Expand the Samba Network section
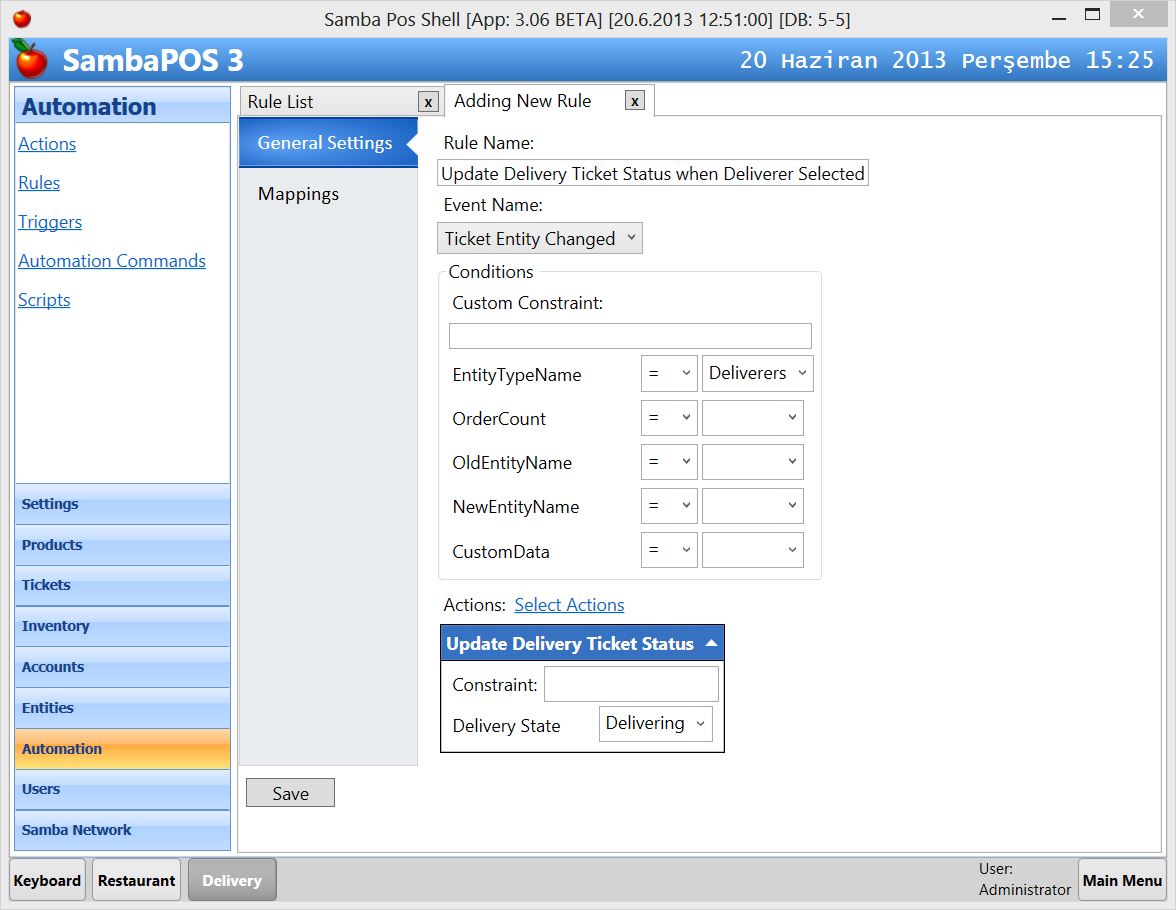 pyautogui.click(x=76, y=830)
